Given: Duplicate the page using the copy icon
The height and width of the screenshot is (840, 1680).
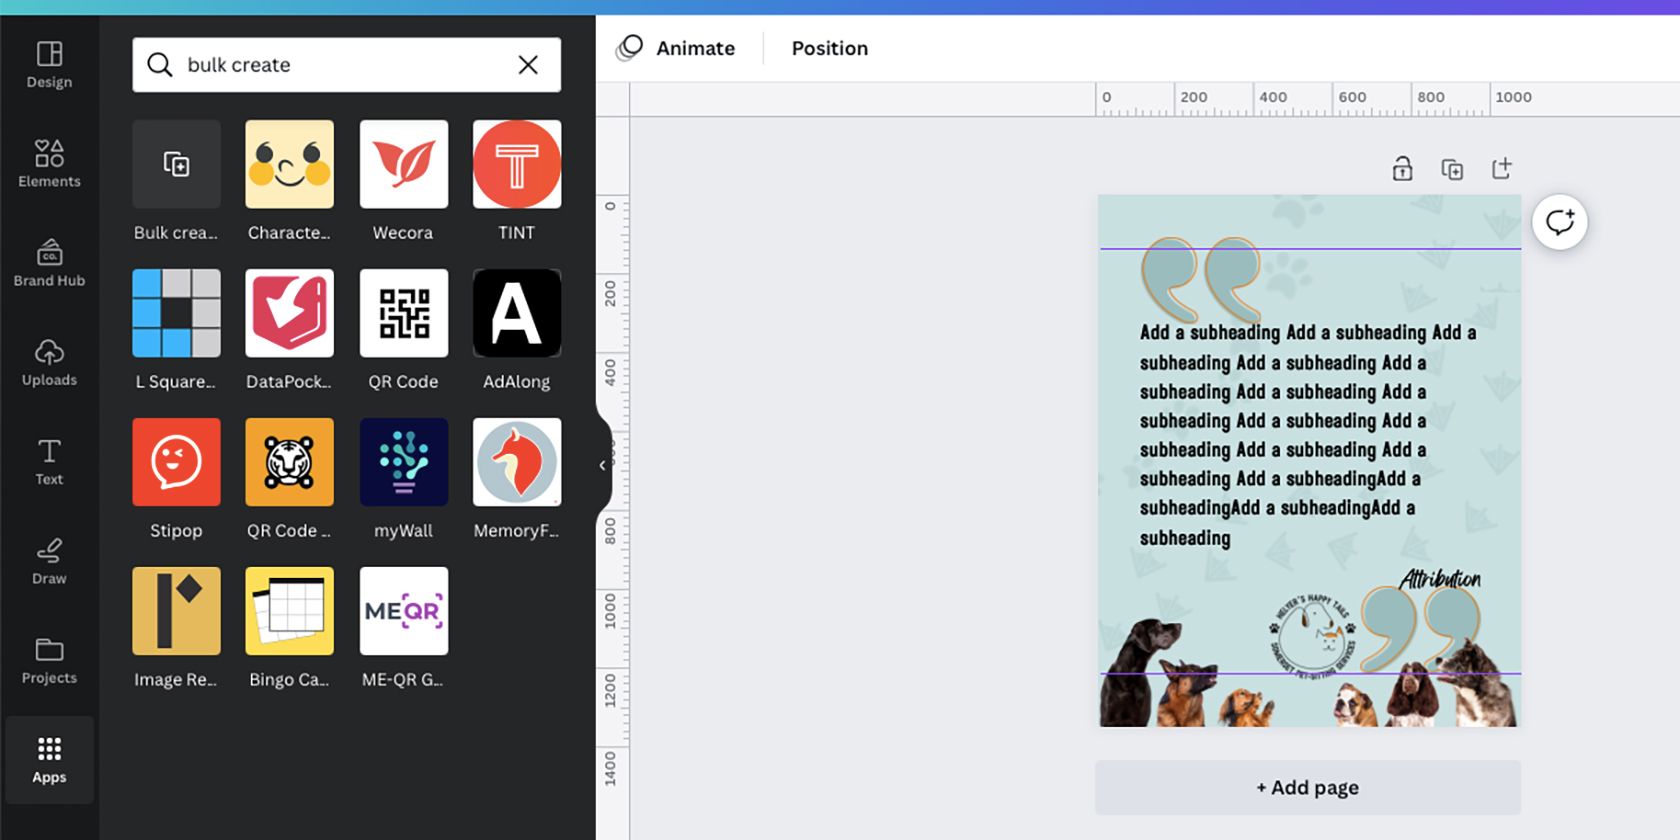Looking at the screenshot, I should 1452,169.
